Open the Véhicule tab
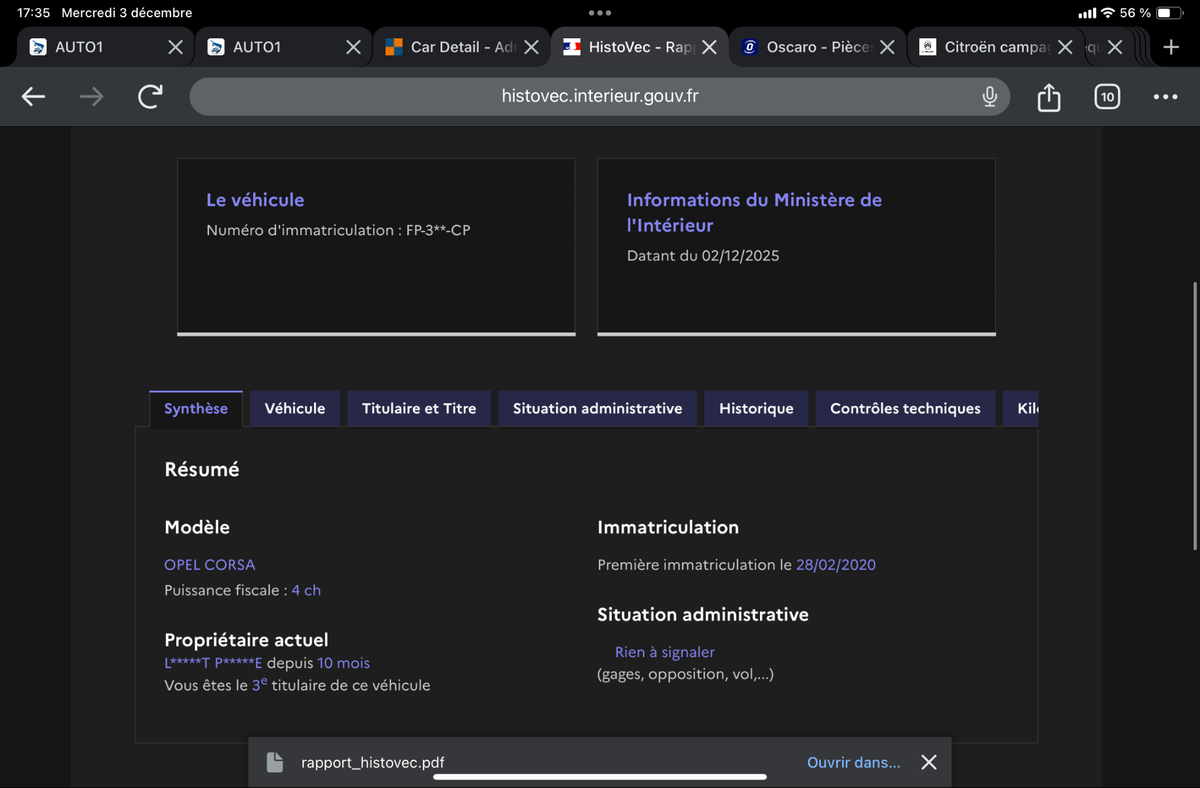 (295, 408)
